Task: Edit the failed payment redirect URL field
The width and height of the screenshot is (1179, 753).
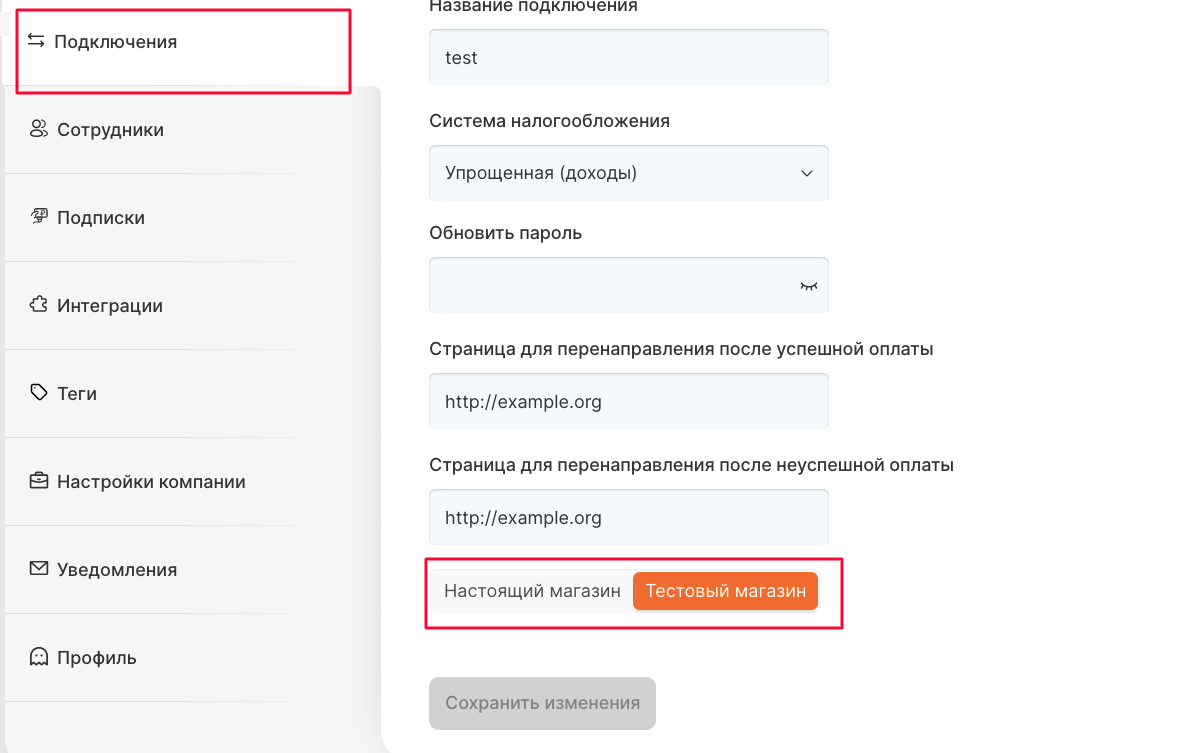Action: pos(628,518)
